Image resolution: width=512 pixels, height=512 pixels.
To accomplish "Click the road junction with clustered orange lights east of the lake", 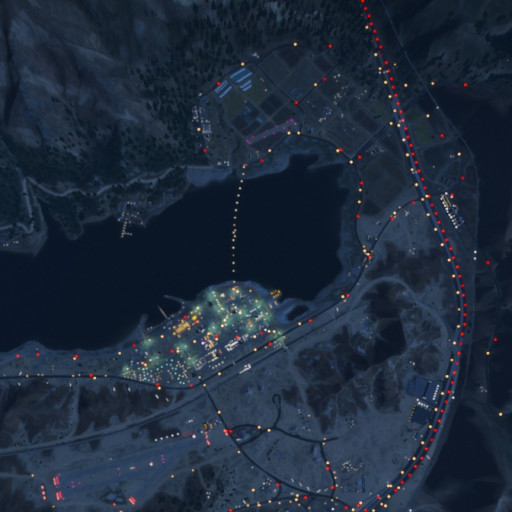I will click(x=367, y=252).
